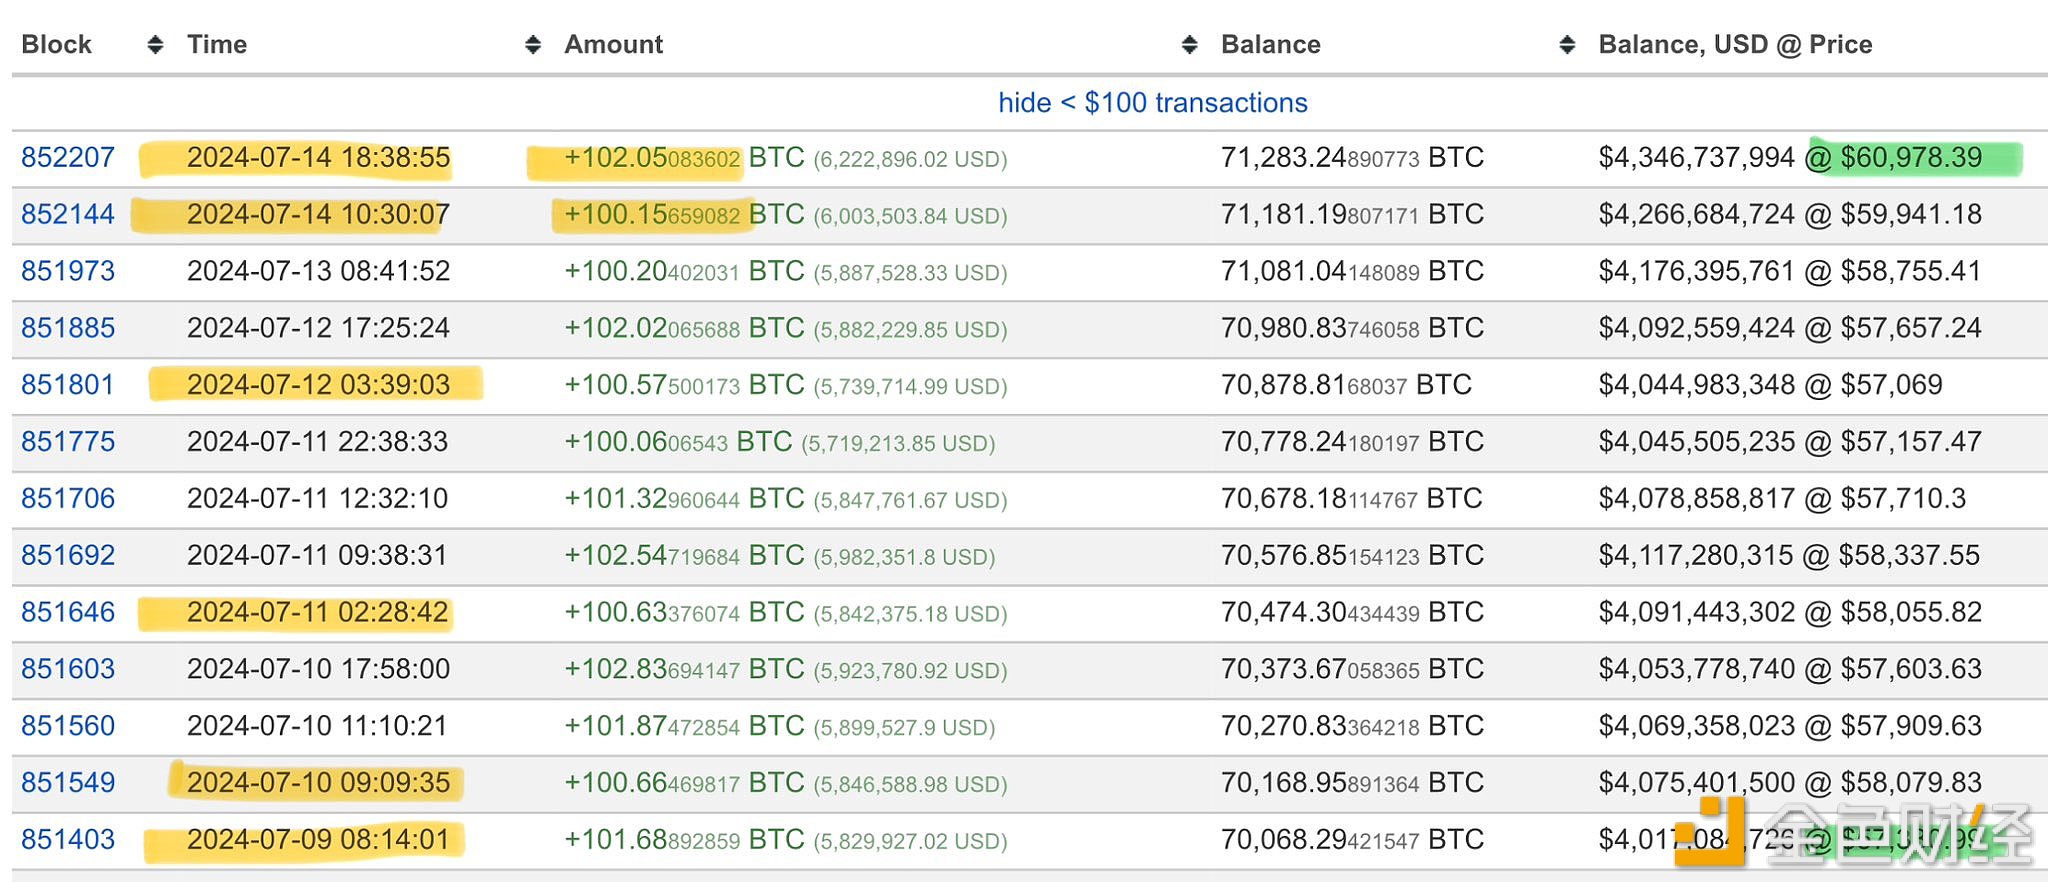
Task: Click amount +100.66469817 BTC
Action: tap(684, 783)
